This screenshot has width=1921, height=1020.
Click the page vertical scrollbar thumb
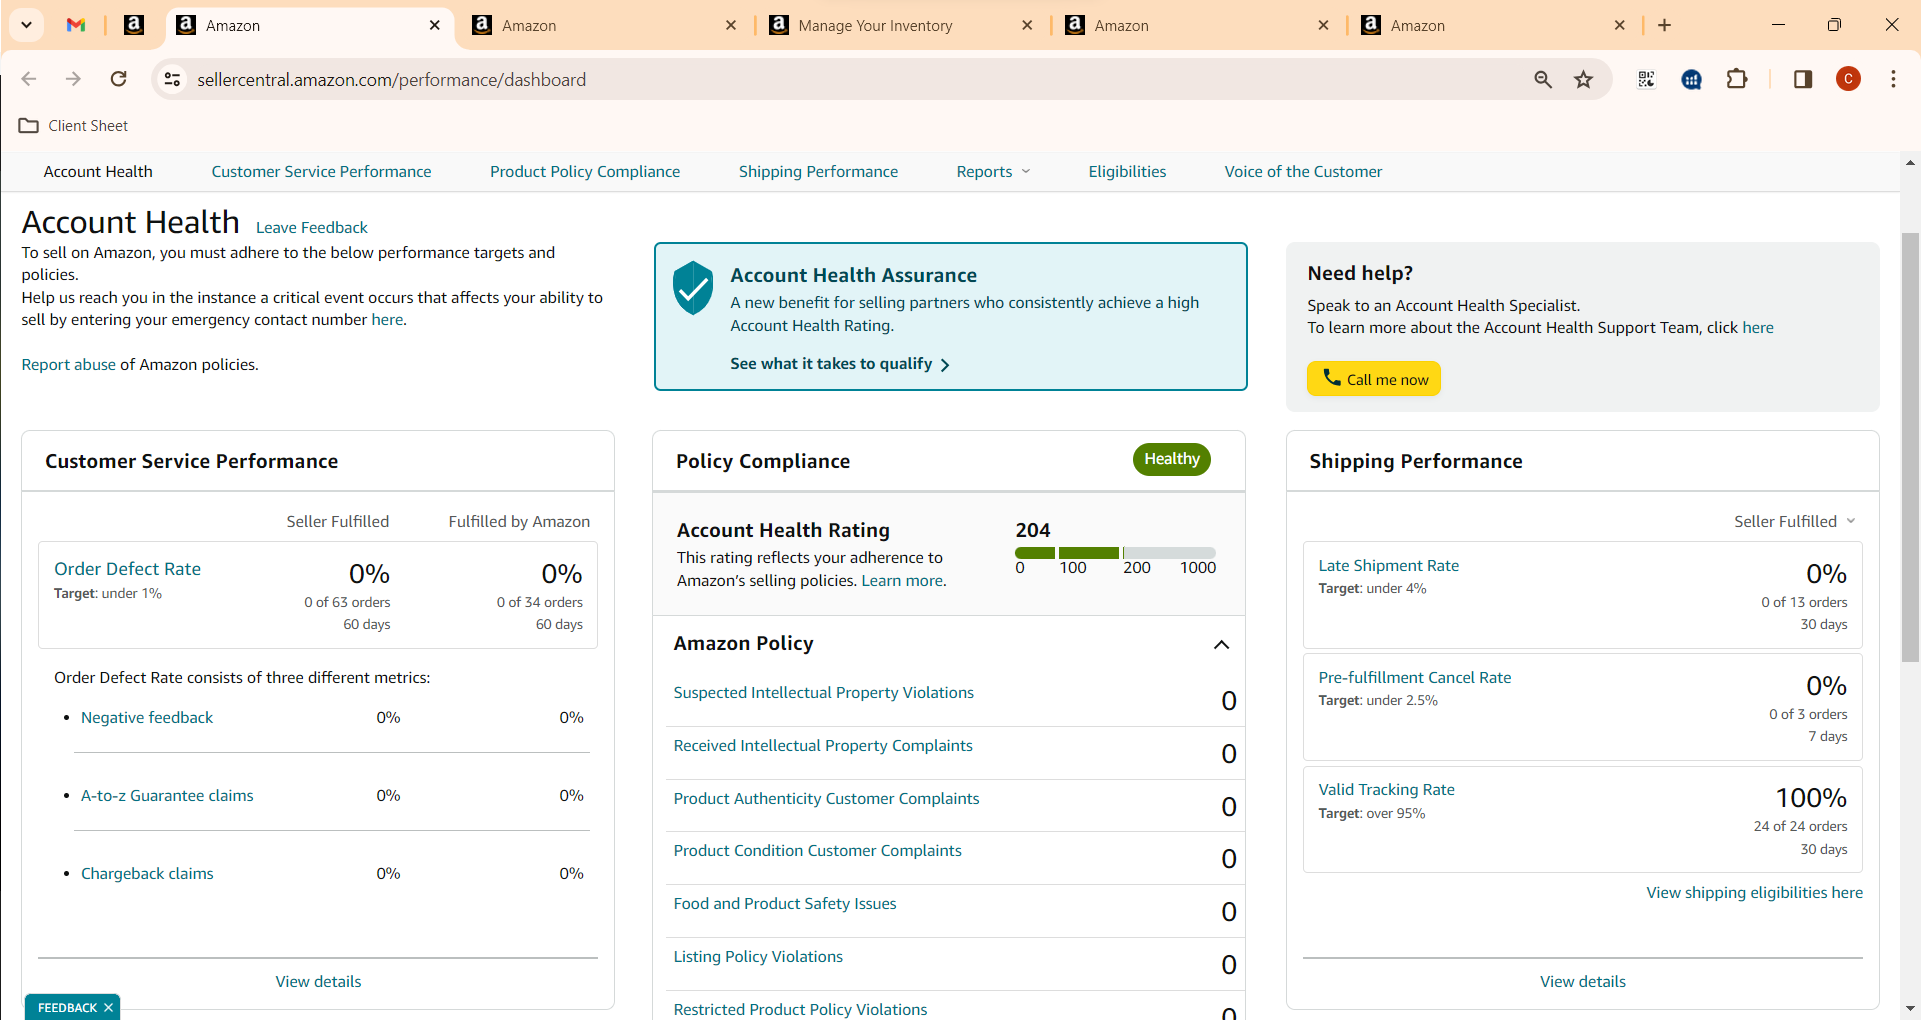[1910, 447]
